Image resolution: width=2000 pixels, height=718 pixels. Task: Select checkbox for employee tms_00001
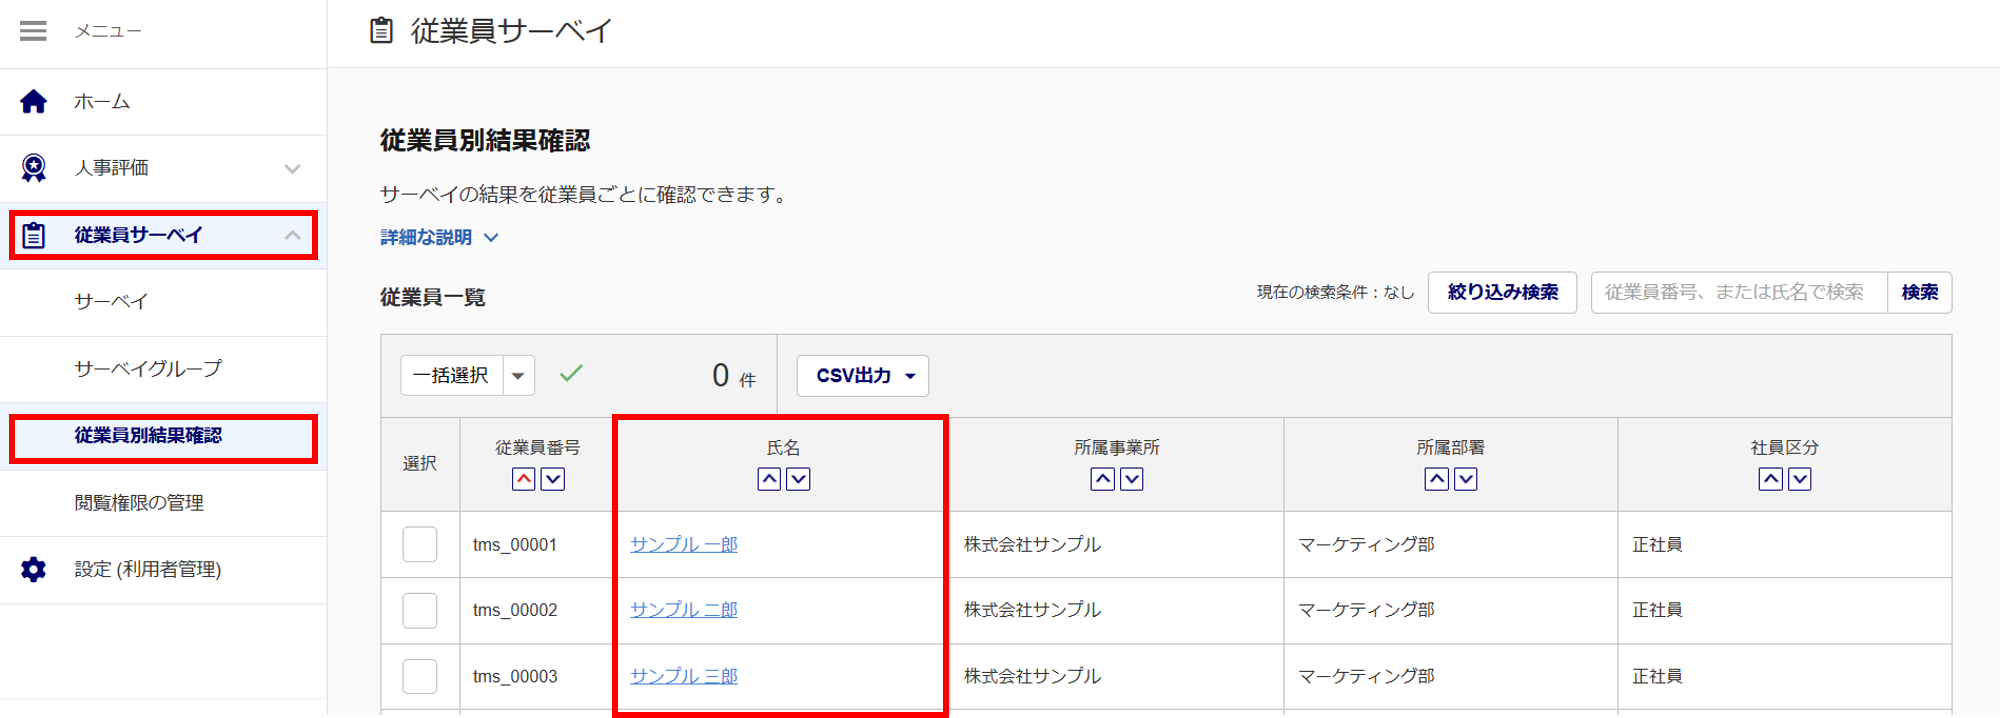(420, 545)
